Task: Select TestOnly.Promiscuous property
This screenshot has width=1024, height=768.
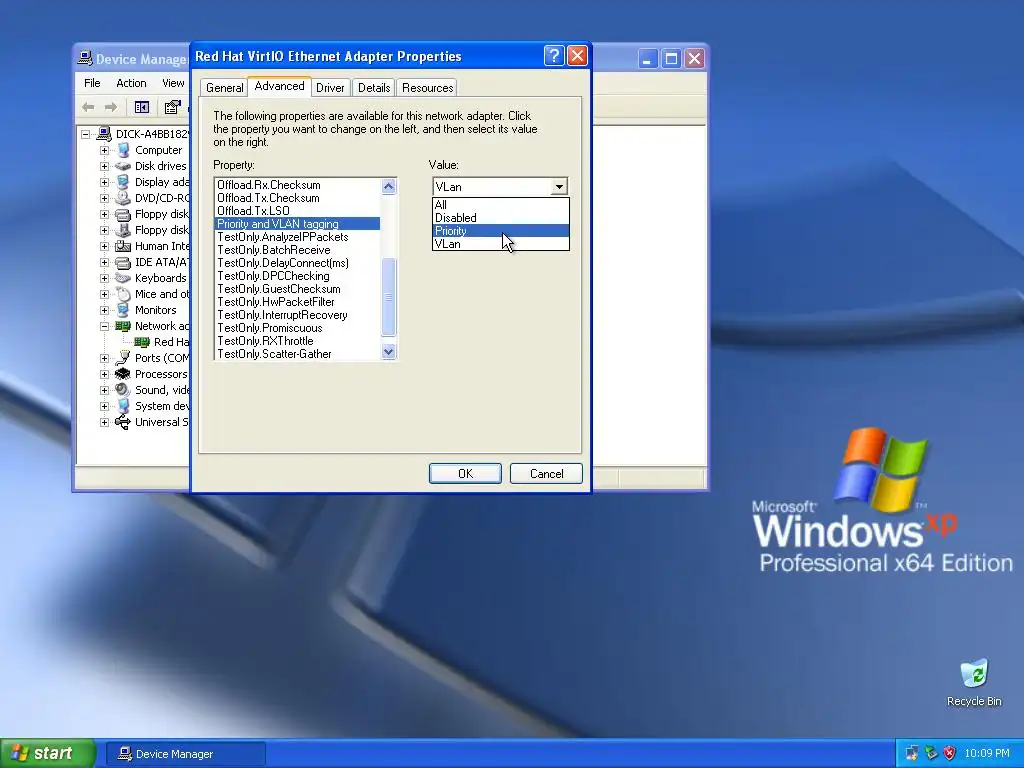Action: 297,328
